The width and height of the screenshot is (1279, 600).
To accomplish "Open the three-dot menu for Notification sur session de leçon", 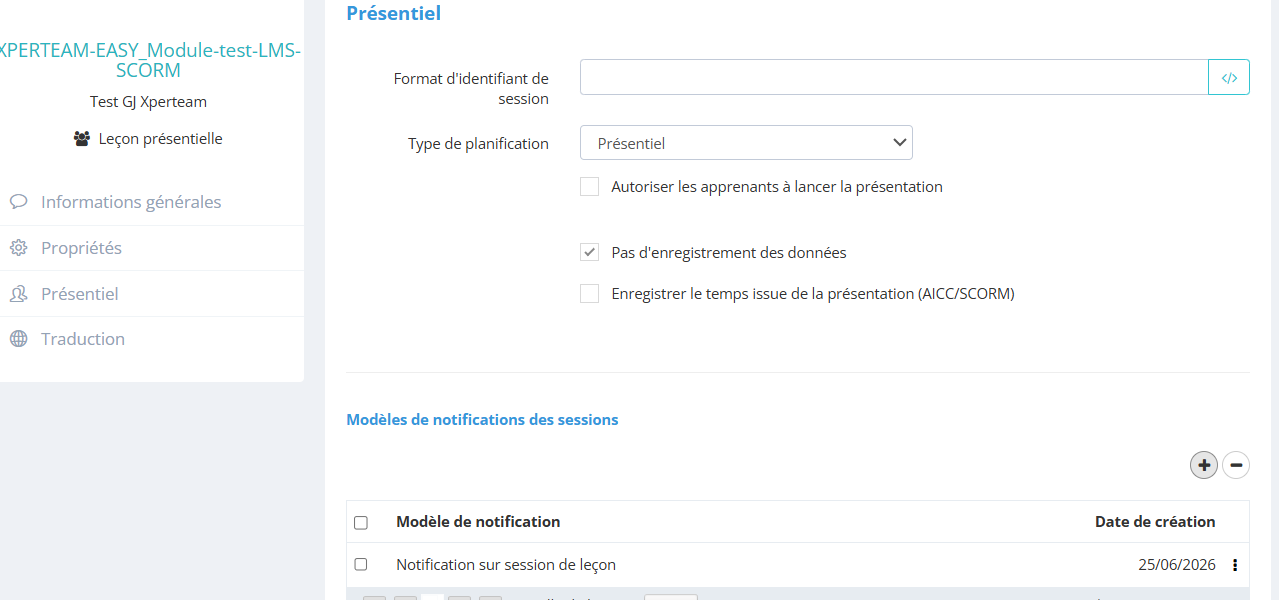I will pos(1235,565).
